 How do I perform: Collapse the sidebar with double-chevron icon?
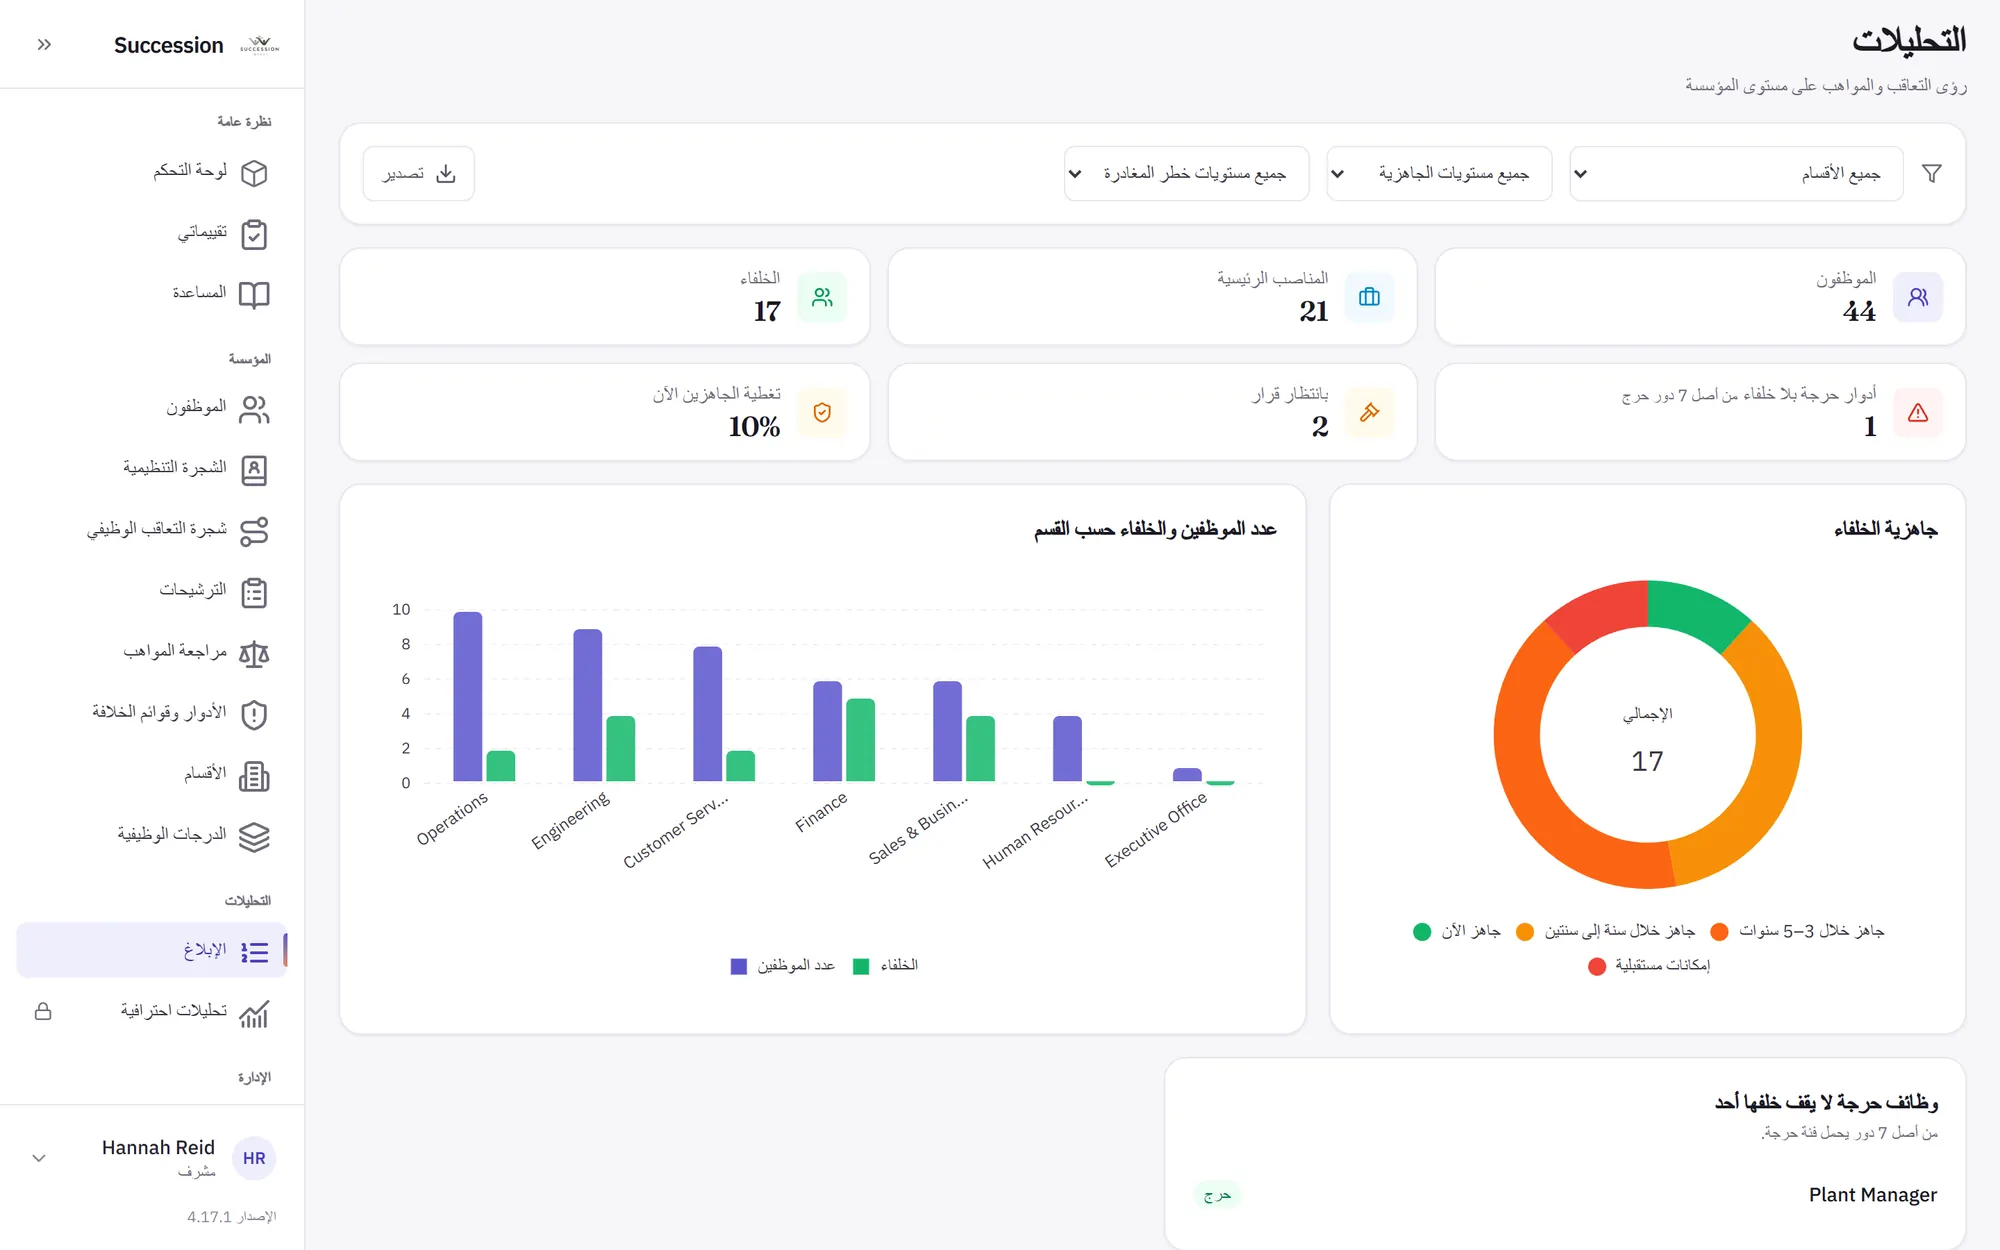click(x=44, y=44)
